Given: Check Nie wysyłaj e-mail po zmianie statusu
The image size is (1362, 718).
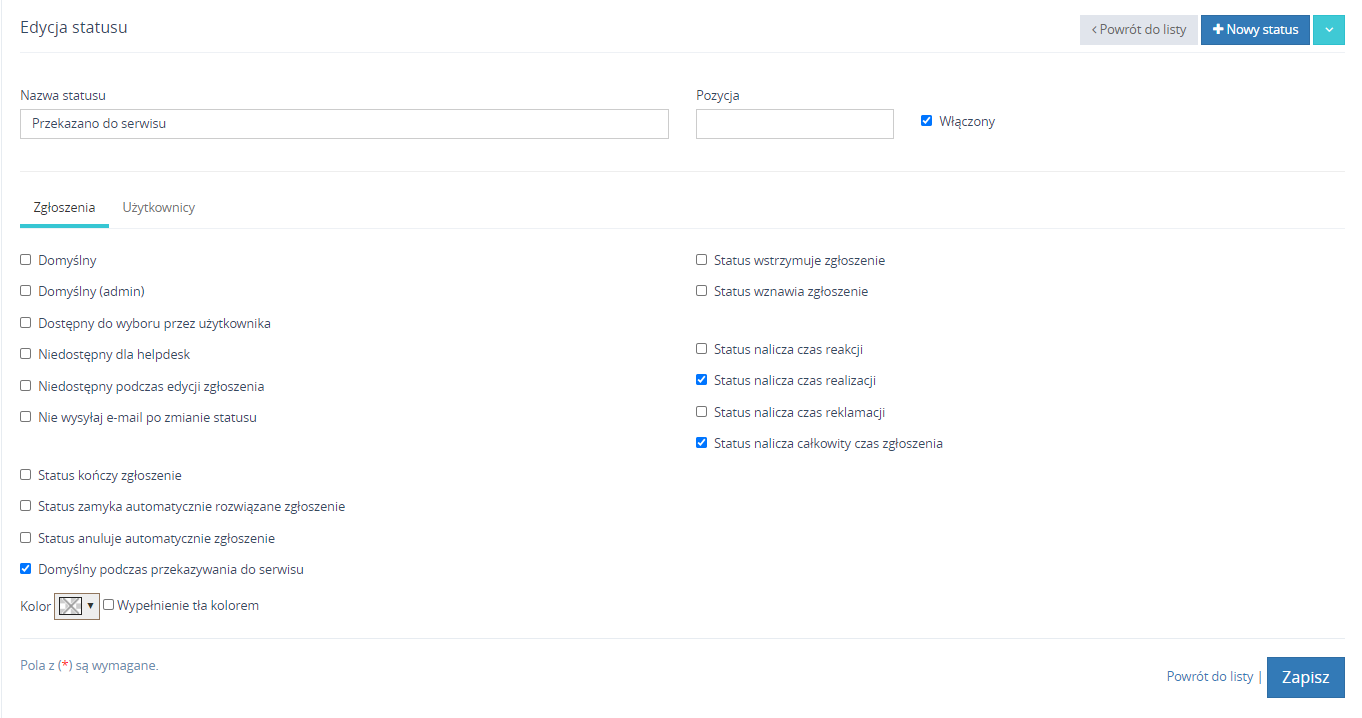Looking at the screenshot, I should [26, 417].
